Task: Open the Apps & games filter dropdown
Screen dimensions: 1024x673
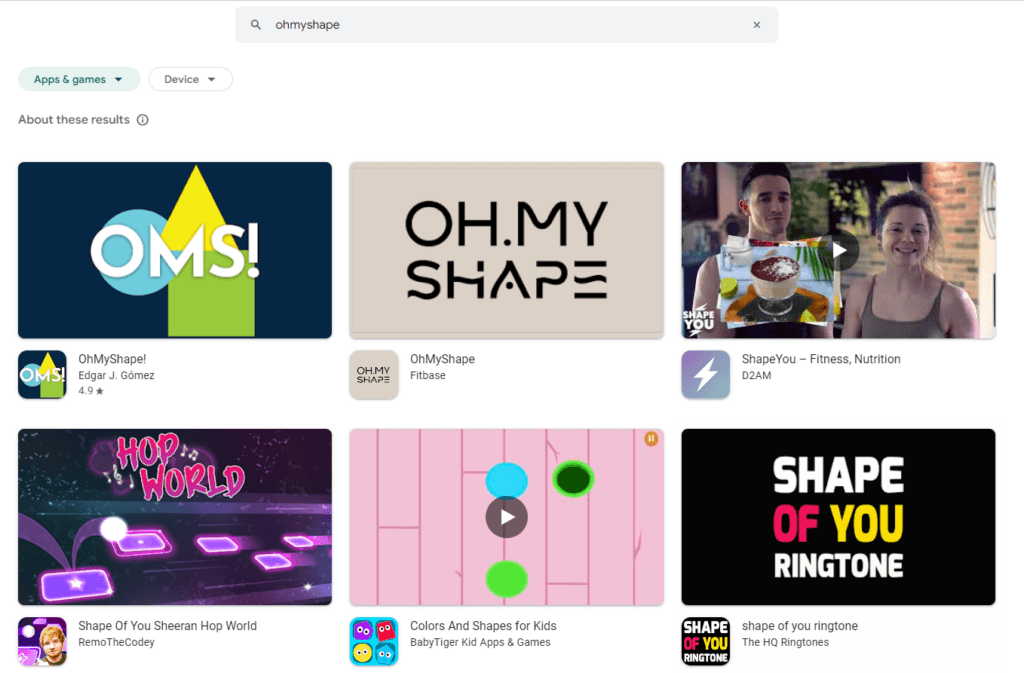Action: pos(78,79)
